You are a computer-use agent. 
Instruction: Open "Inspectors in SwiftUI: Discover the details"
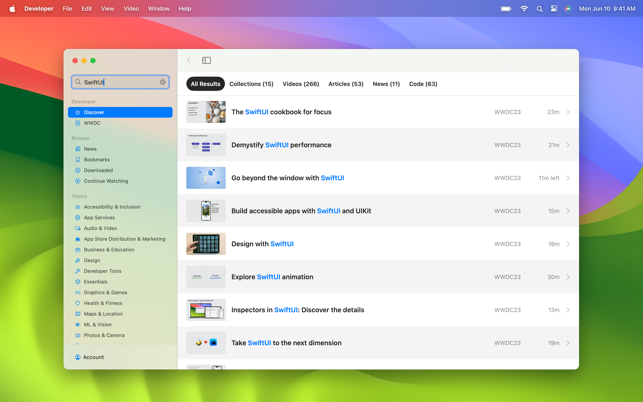tap(298, 310)
